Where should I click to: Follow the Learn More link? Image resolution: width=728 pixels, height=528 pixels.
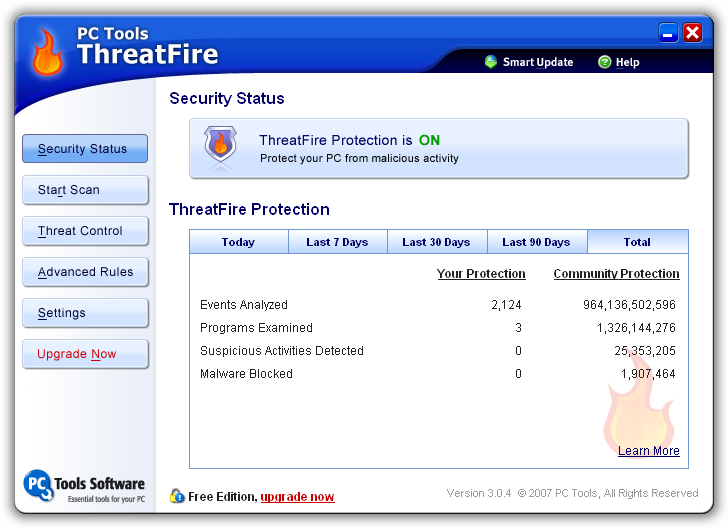648,451
